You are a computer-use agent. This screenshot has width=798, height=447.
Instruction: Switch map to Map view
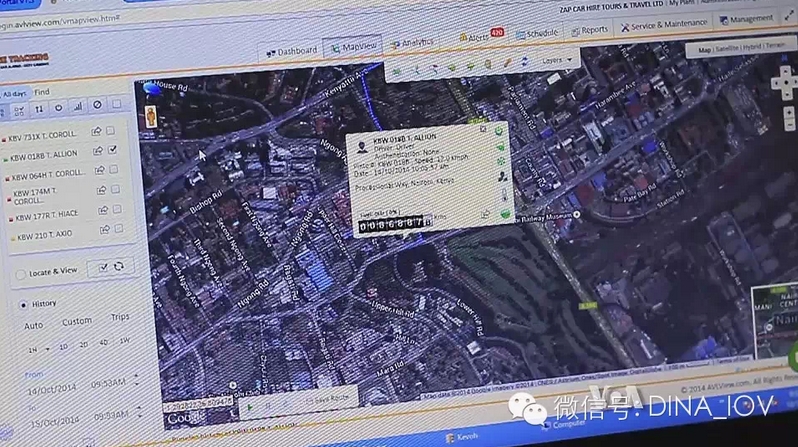704,50
